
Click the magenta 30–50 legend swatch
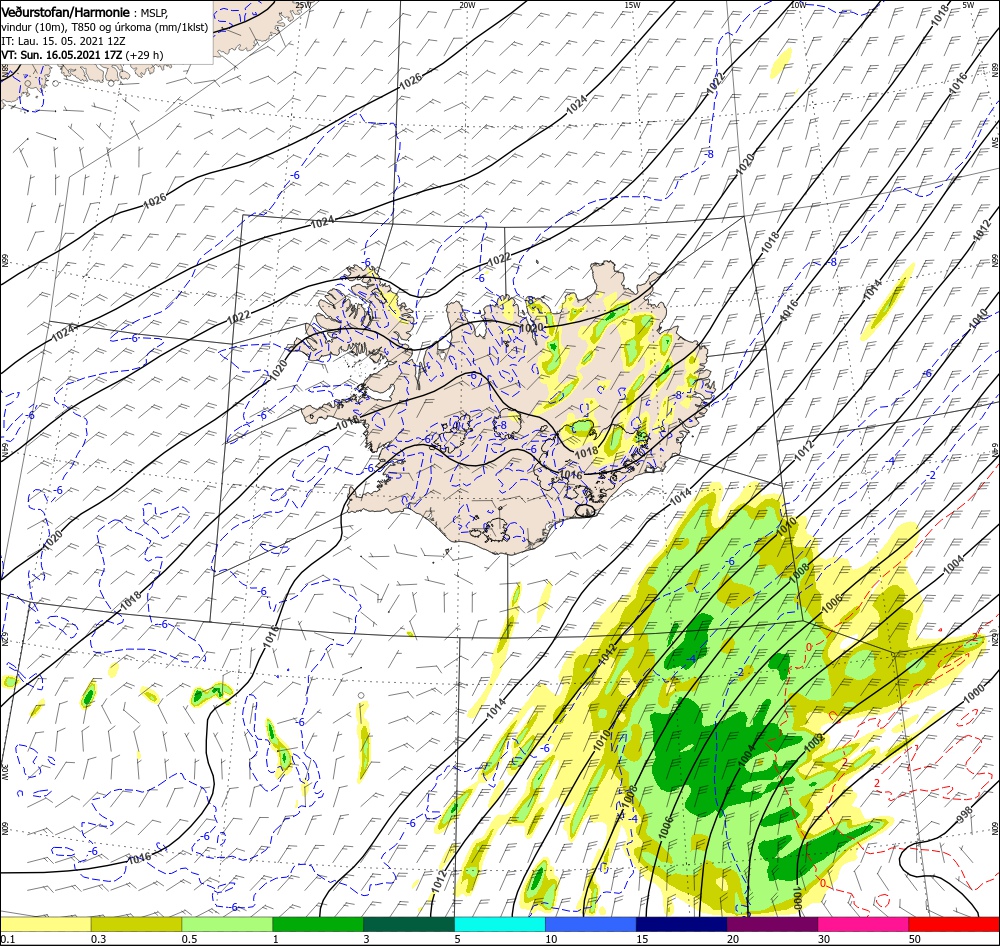click(863, 924)
